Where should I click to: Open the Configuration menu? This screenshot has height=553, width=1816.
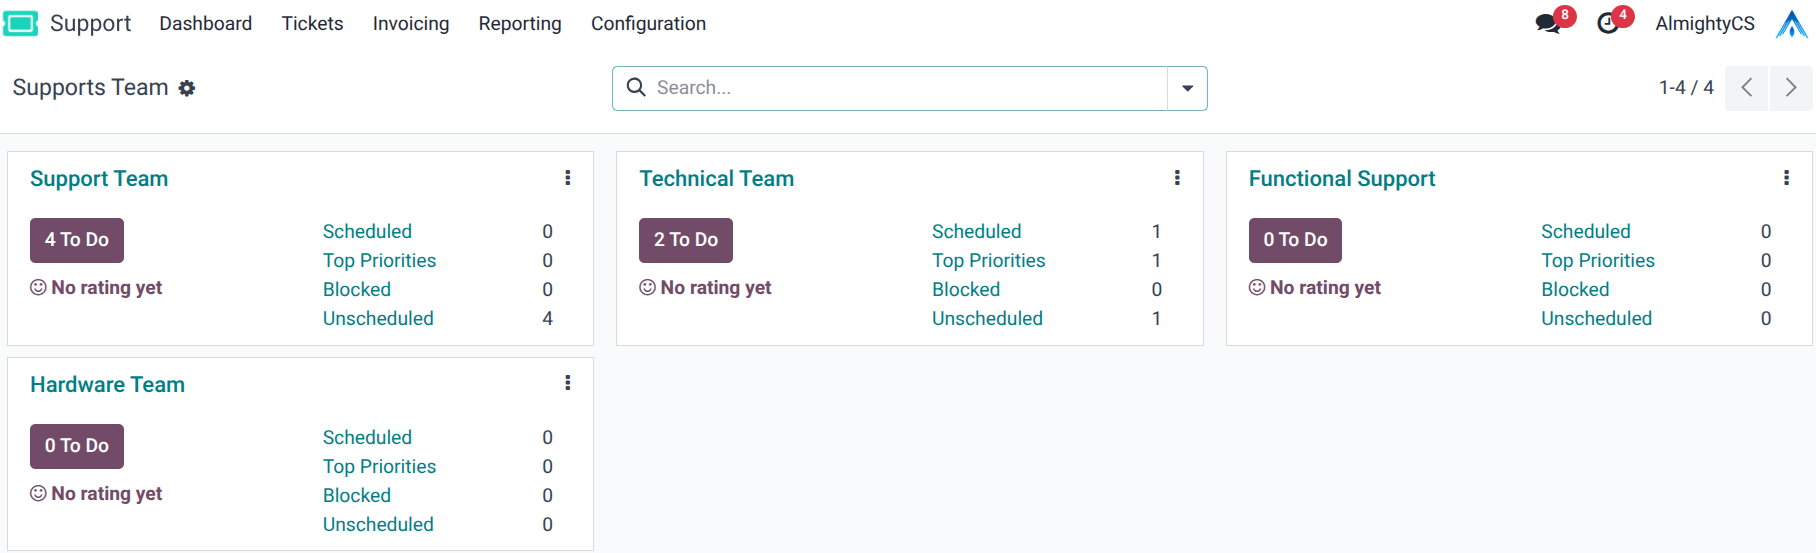[x=648, y=23]
